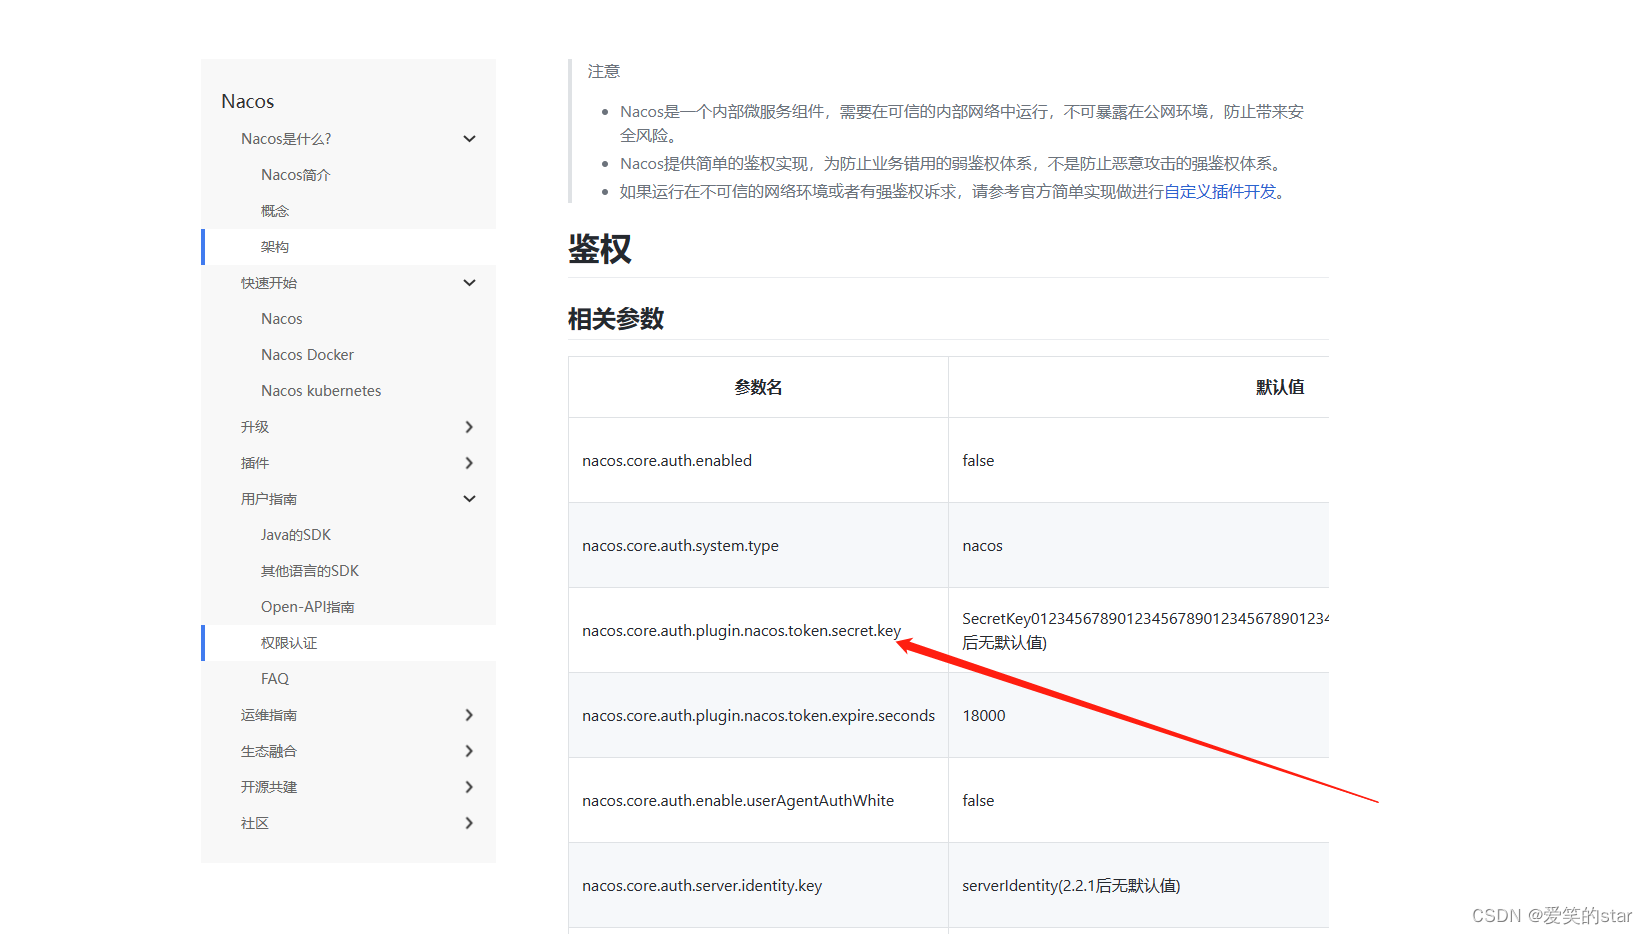
Task: Open the "Nacos kubernetes" page
Action: (x=320, y=390)
